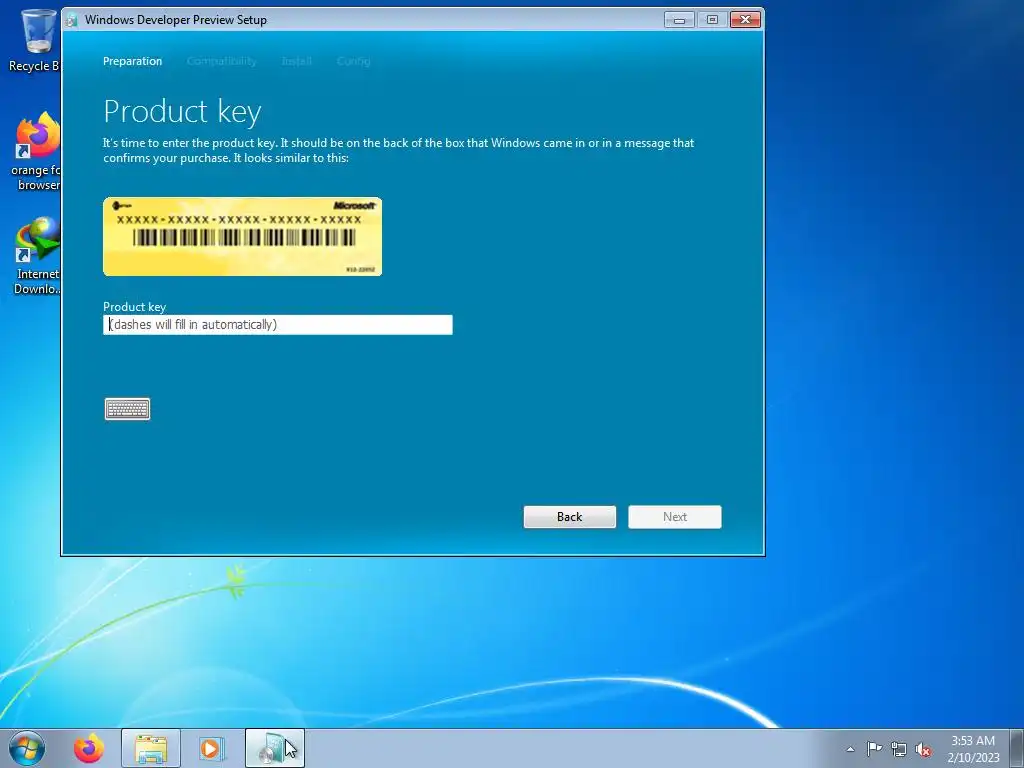
Task: Click the Show desktop strip beside the clock
Action: (1017, 748)
